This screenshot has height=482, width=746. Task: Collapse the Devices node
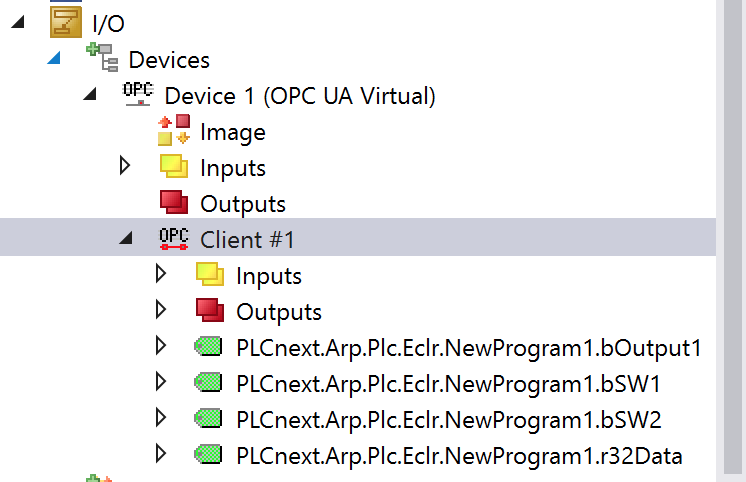(x=54, y=58)
